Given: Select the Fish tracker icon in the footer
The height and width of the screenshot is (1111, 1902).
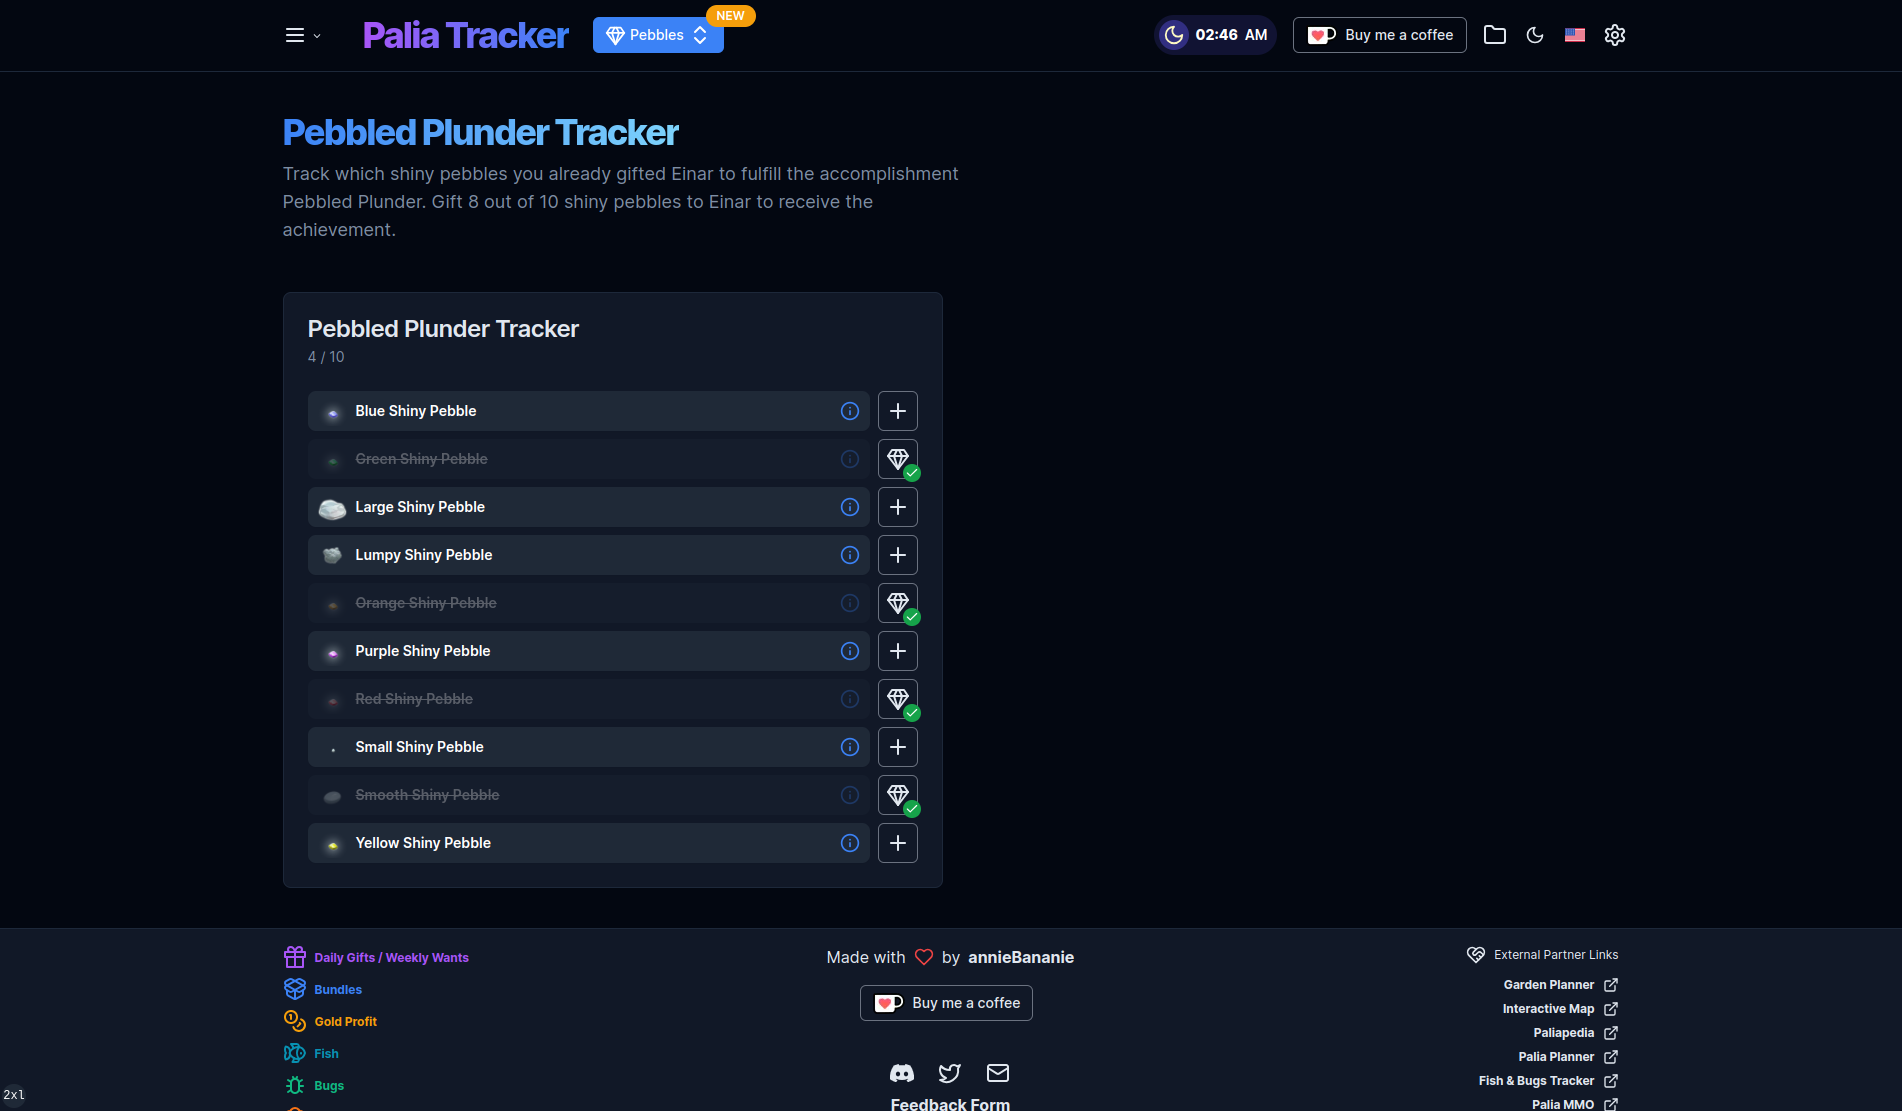Looking at the screenshot, I should pos(295,1053).
